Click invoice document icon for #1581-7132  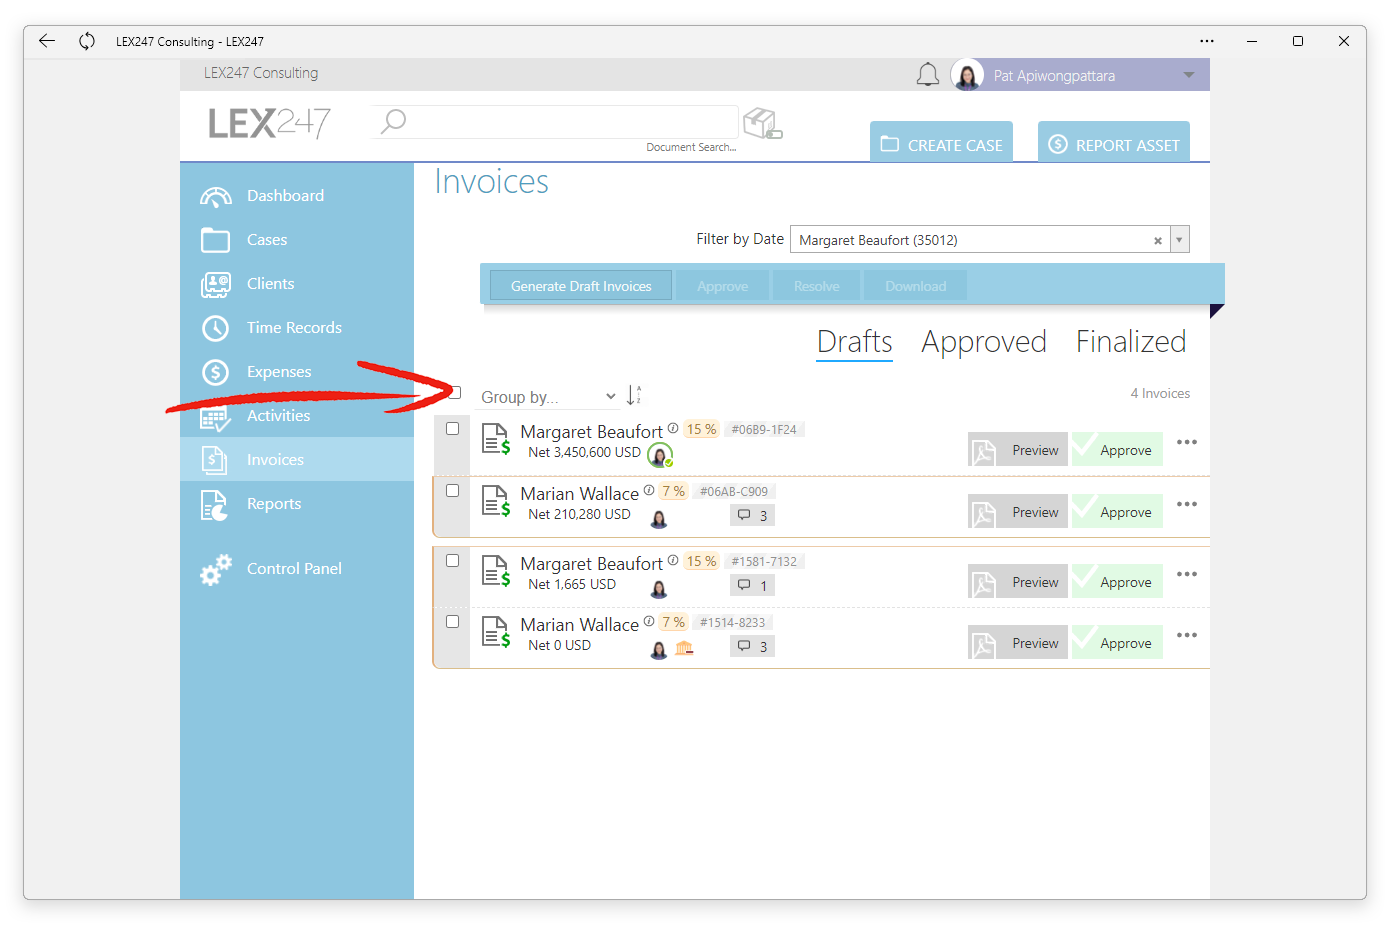click(496, 570)
